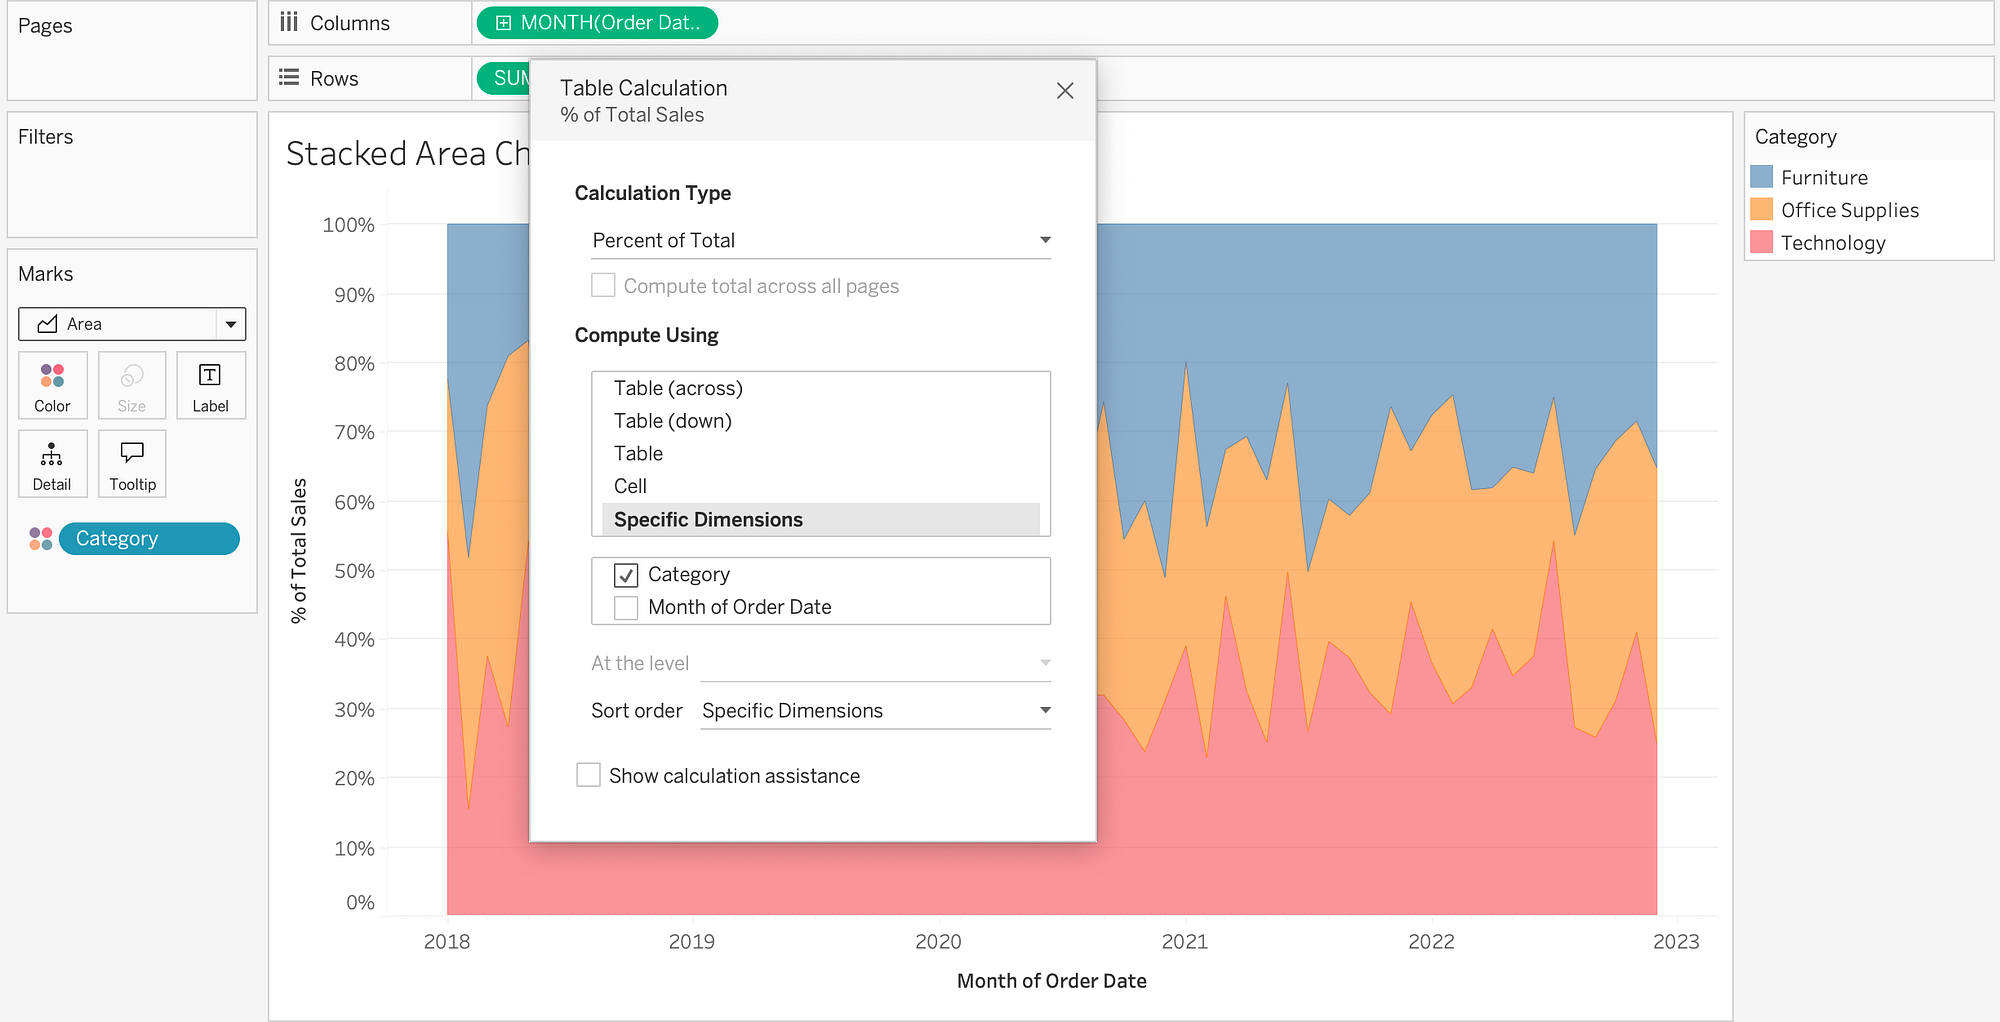The image size is (2000, 1022).
Task: Click the Furniture legend label
Action: 1824,178
